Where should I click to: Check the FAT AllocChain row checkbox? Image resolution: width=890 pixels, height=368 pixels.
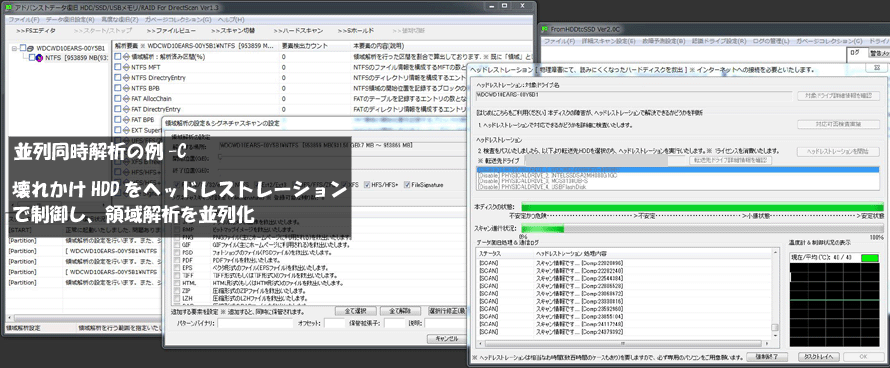coord(117,99)
